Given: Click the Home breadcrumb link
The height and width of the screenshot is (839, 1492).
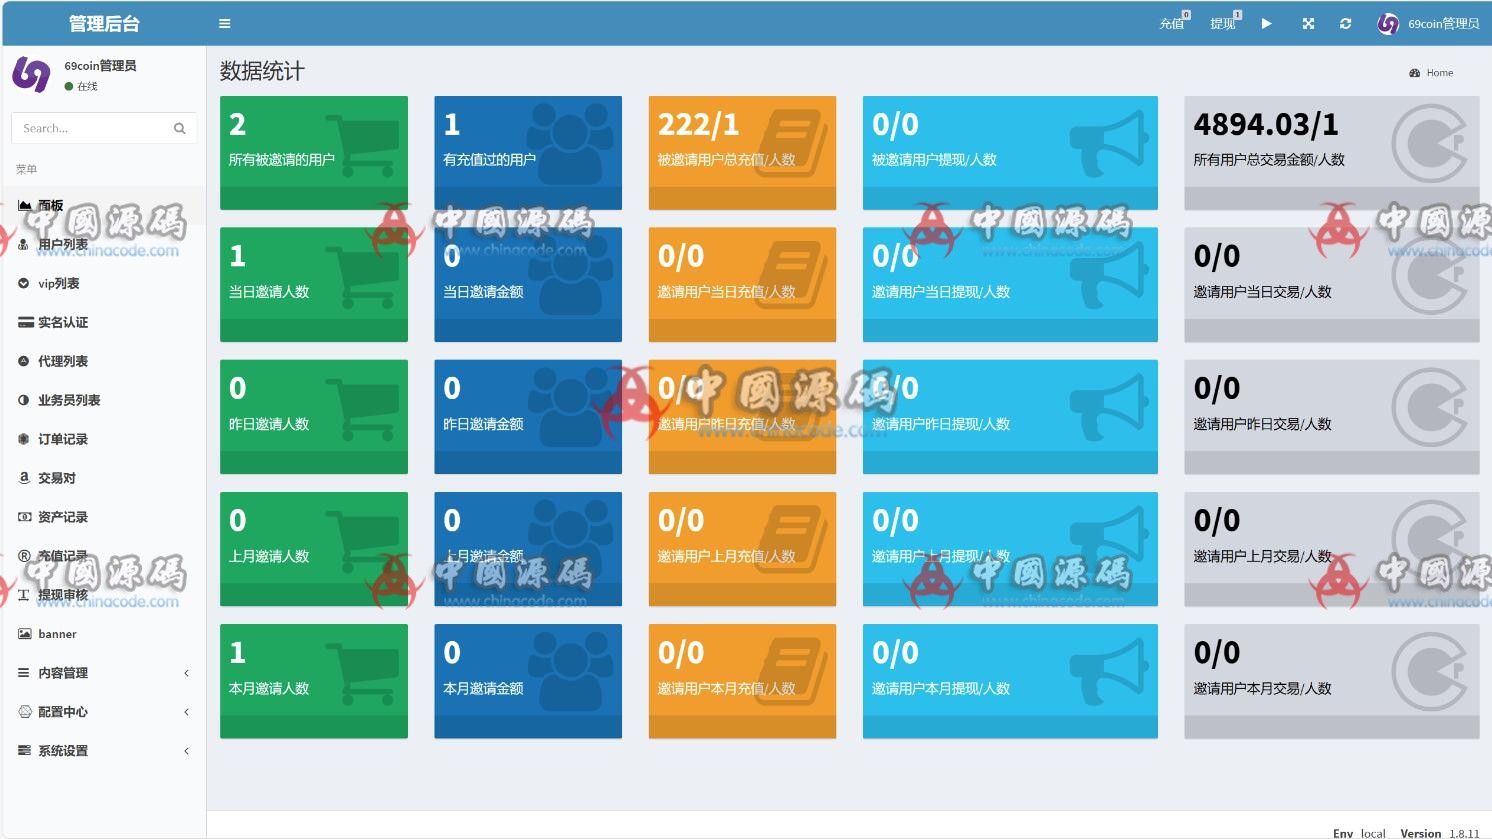Looking at the screenshot, I should (x=1440, y=73).
